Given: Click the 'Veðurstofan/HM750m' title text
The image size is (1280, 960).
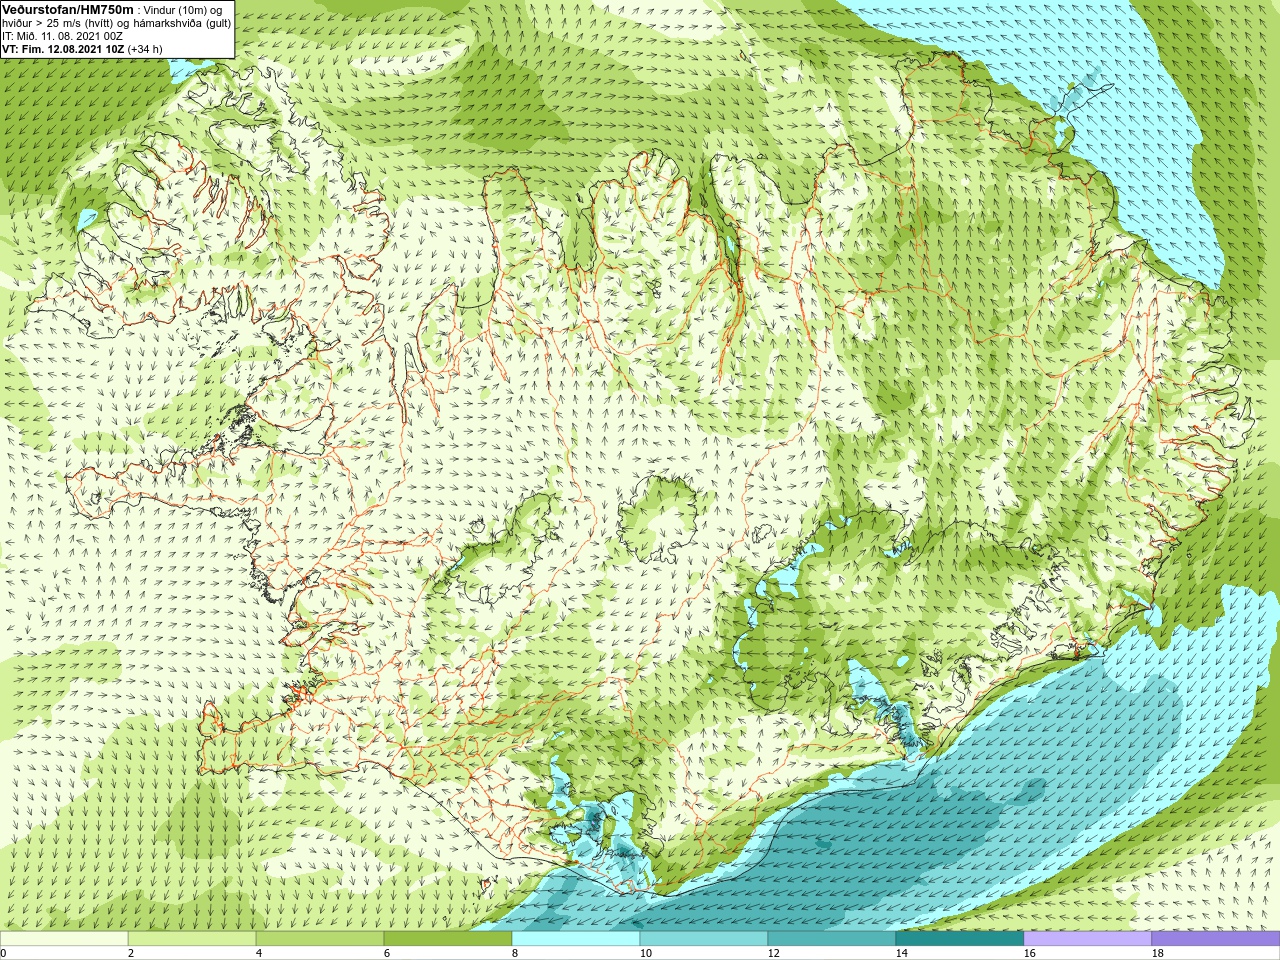Looking at the screenshot, I should [68, 9].
